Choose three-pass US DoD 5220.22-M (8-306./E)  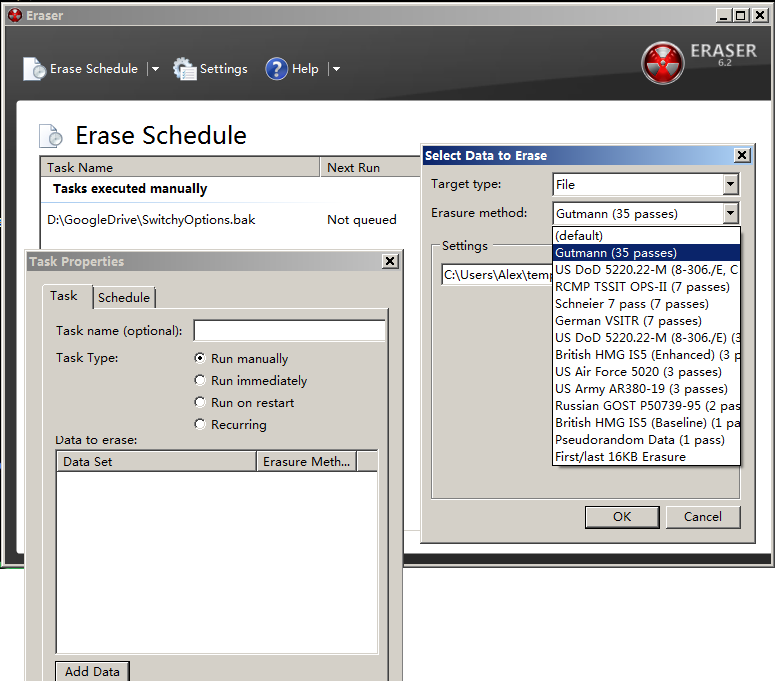click(646, 338)
